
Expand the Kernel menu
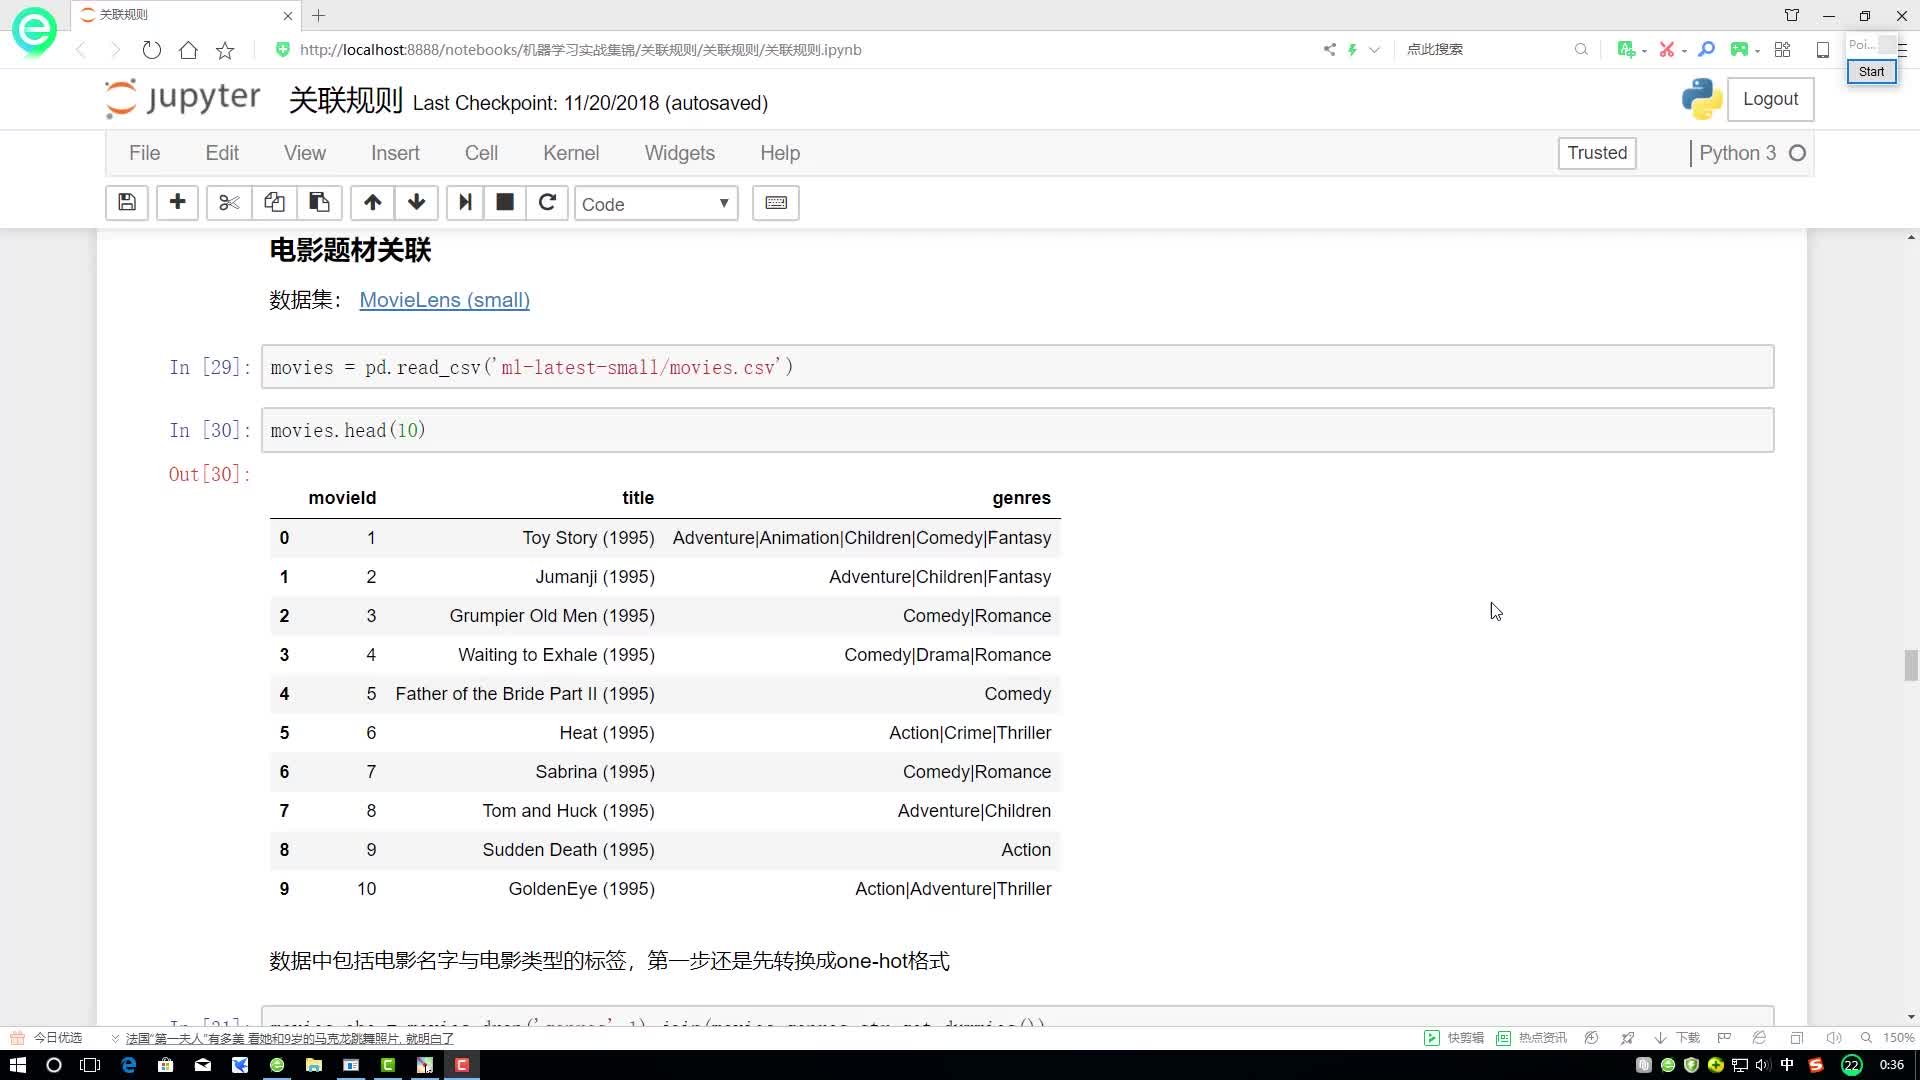tap(572, 152)
